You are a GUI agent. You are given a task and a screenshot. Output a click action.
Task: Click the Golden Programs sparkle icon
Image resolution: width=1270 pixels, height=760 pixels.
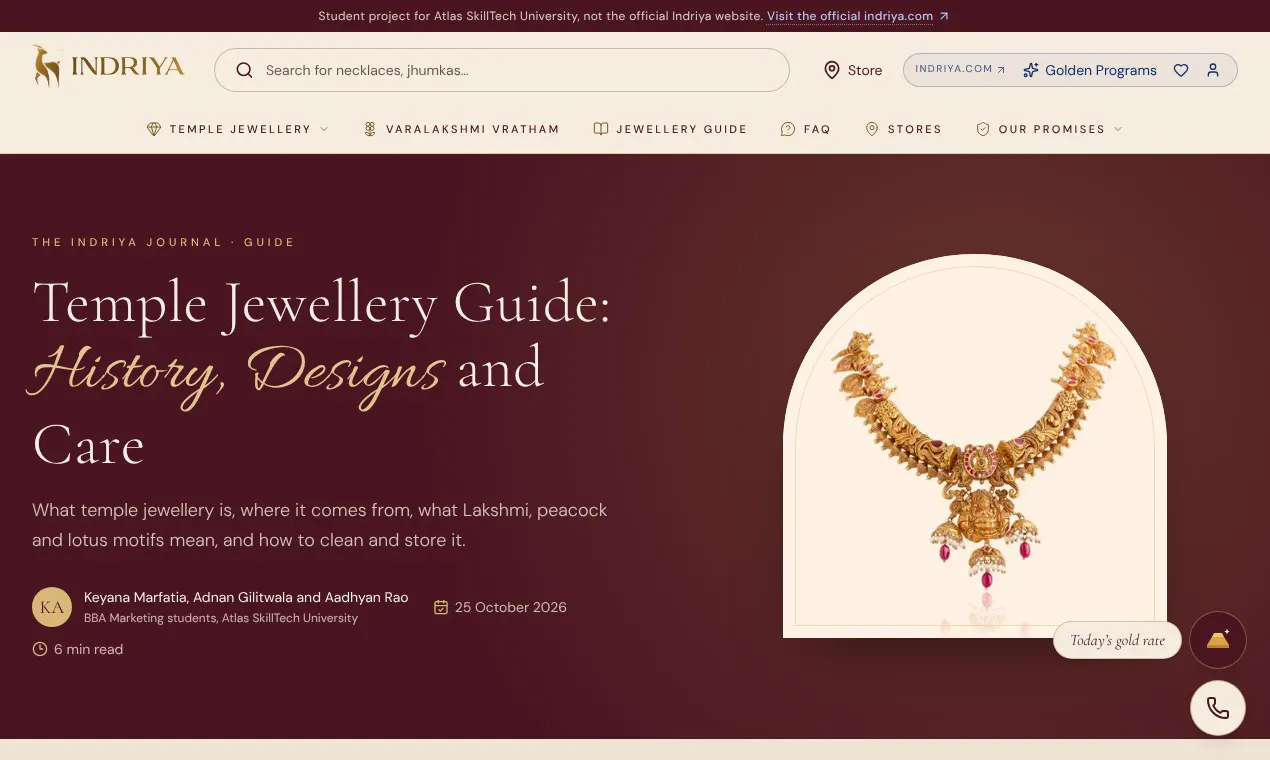pos(1031,70)
